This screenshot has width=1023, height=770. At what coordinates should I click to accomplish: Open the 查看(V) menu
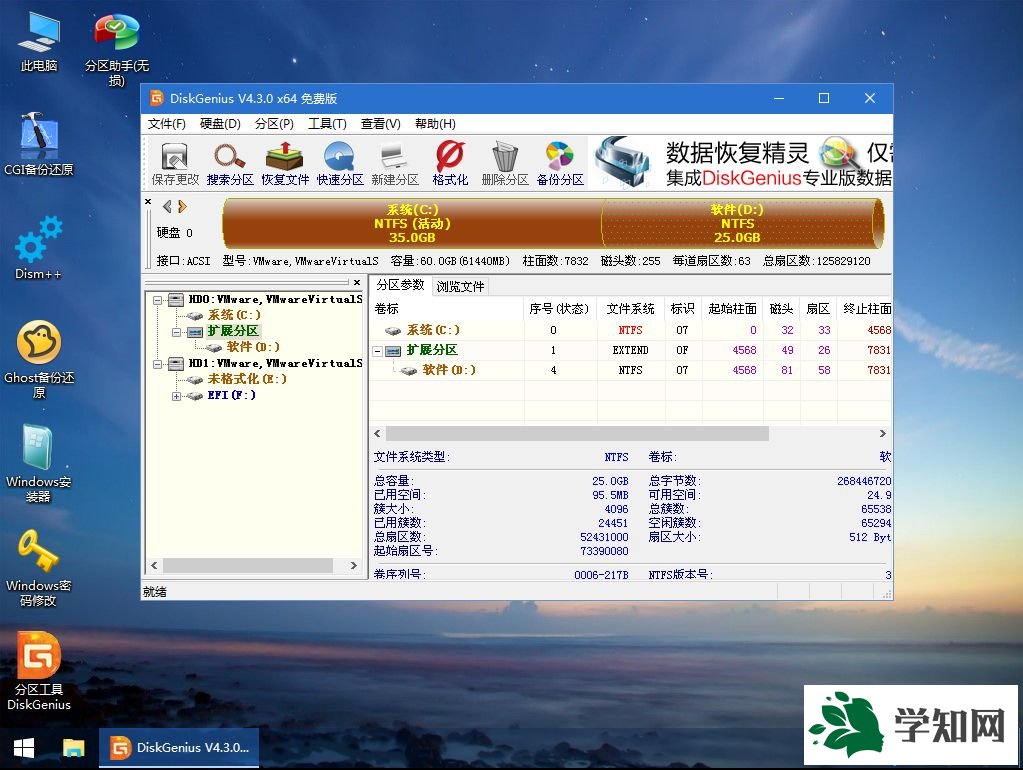pyautogui.click(x=379, y=123)
